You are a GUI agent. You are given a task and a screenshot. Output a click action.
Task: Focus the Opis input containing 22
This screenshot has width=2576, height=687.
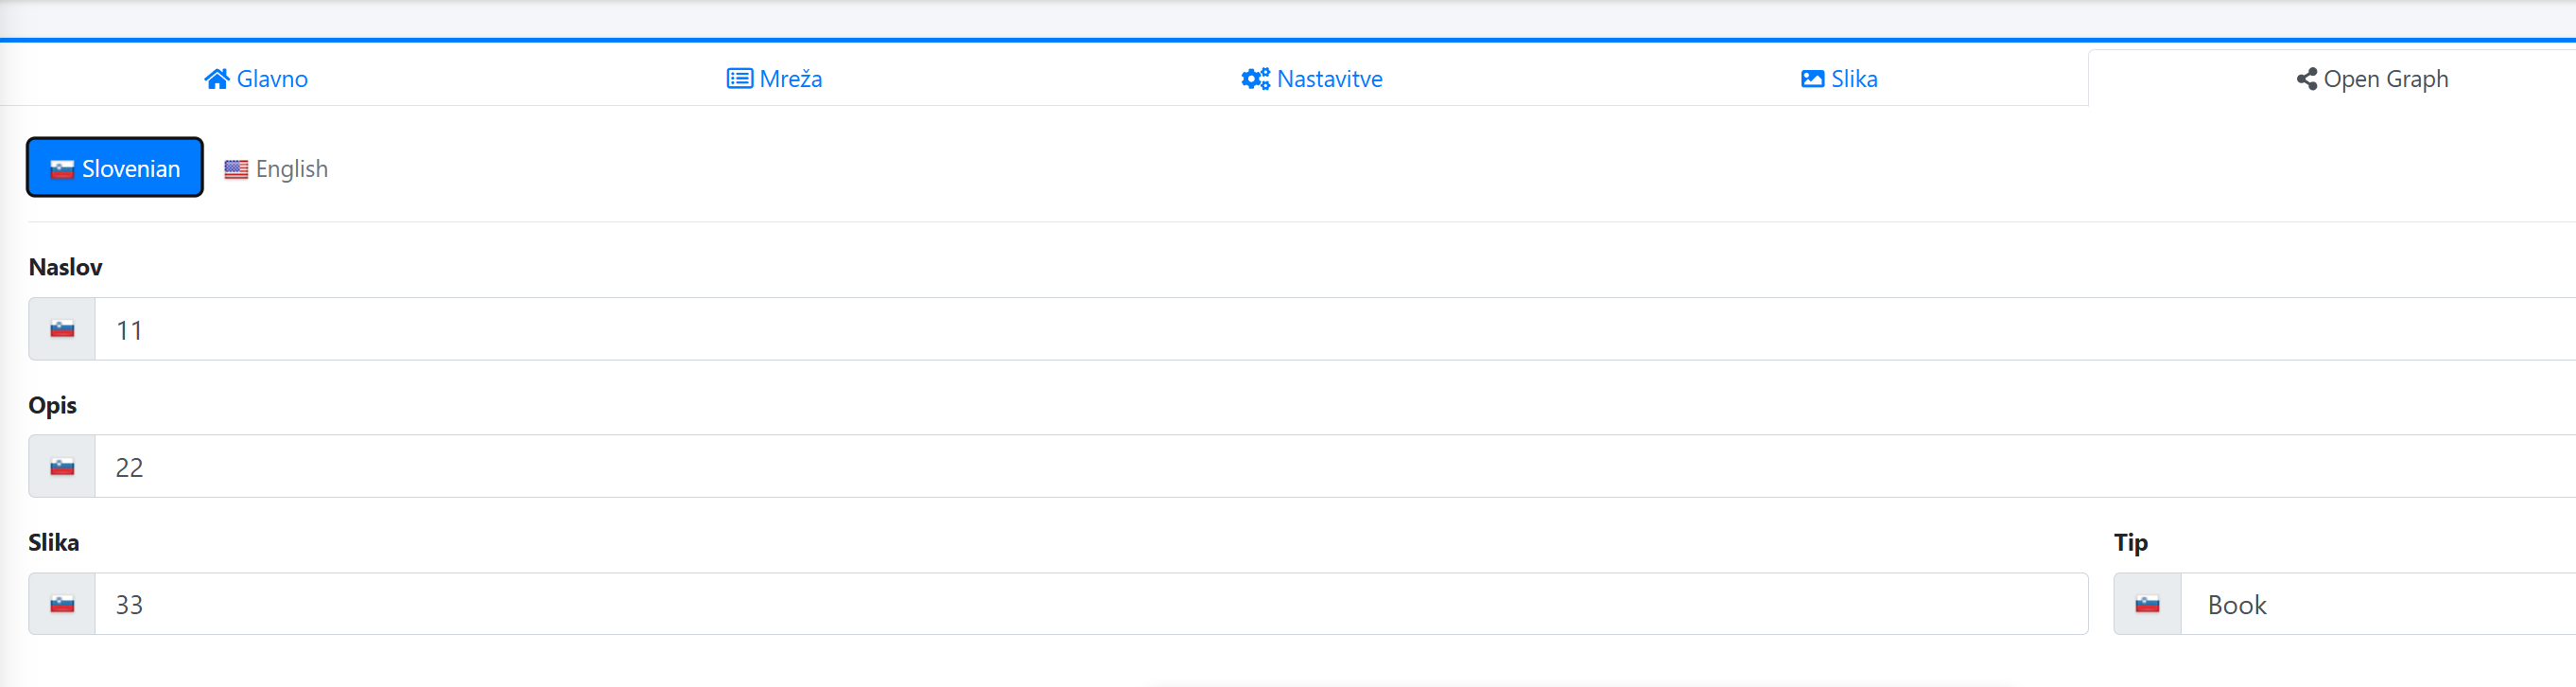point(1335,467)
